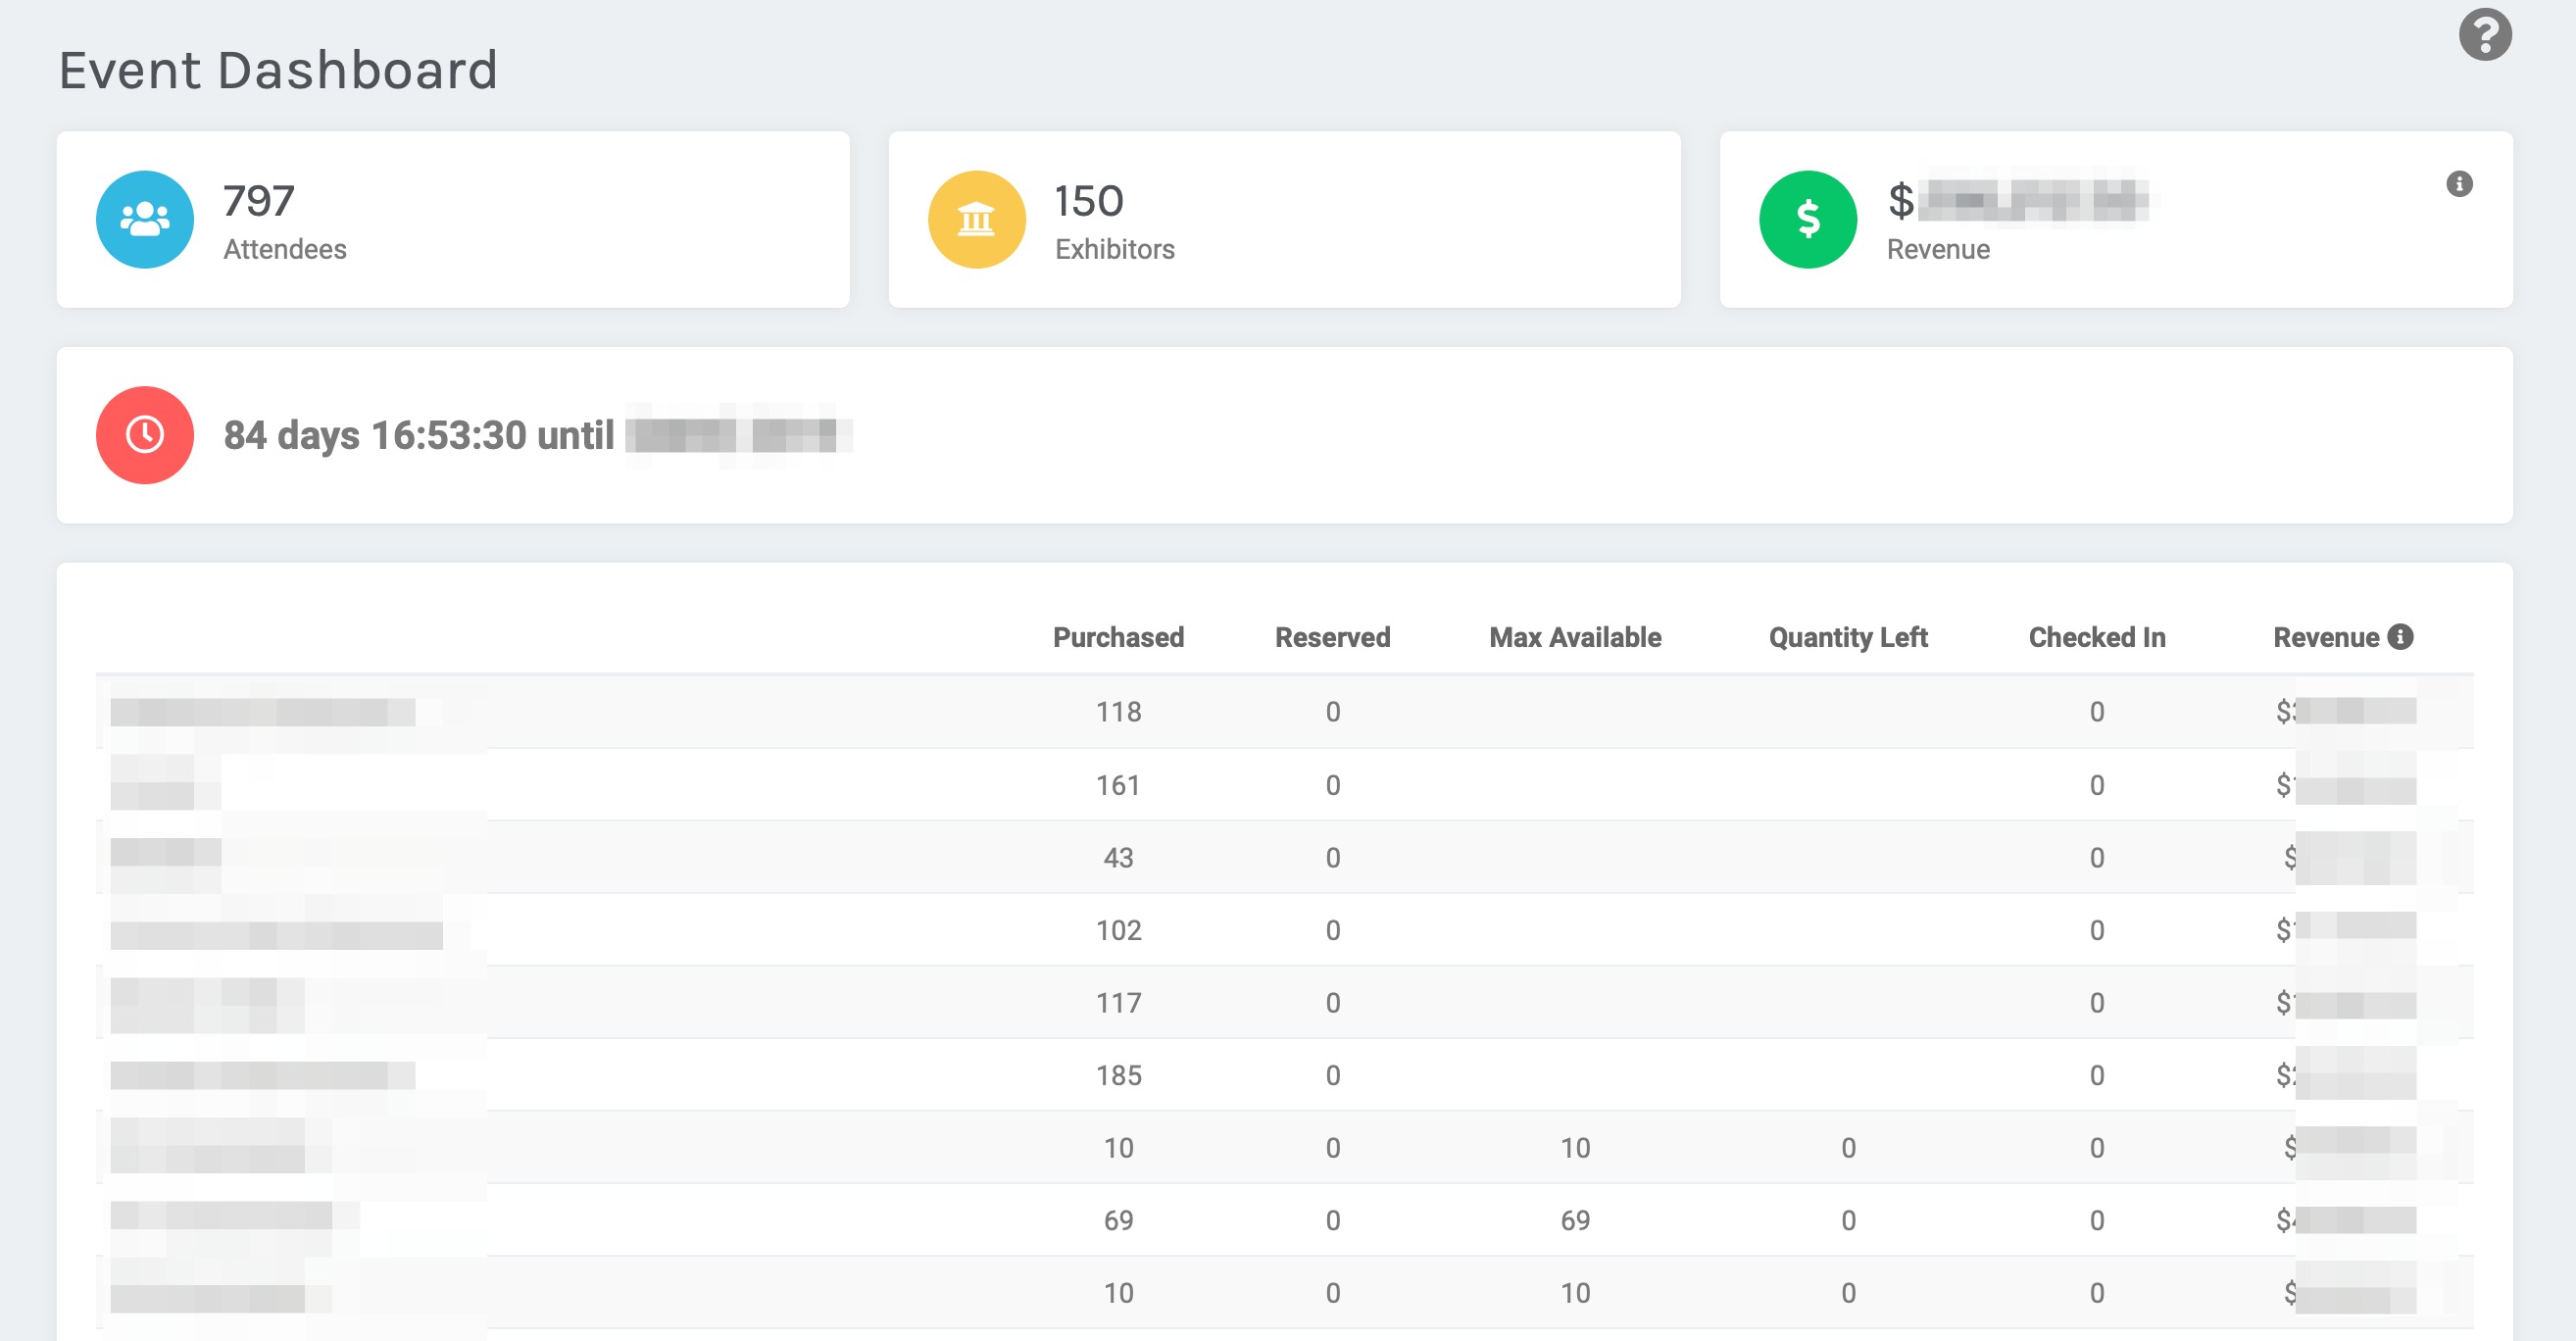Viewport: 2576px width, 1341px height.
Task: Click the Reserved column header
Action: coord(1331,637)
